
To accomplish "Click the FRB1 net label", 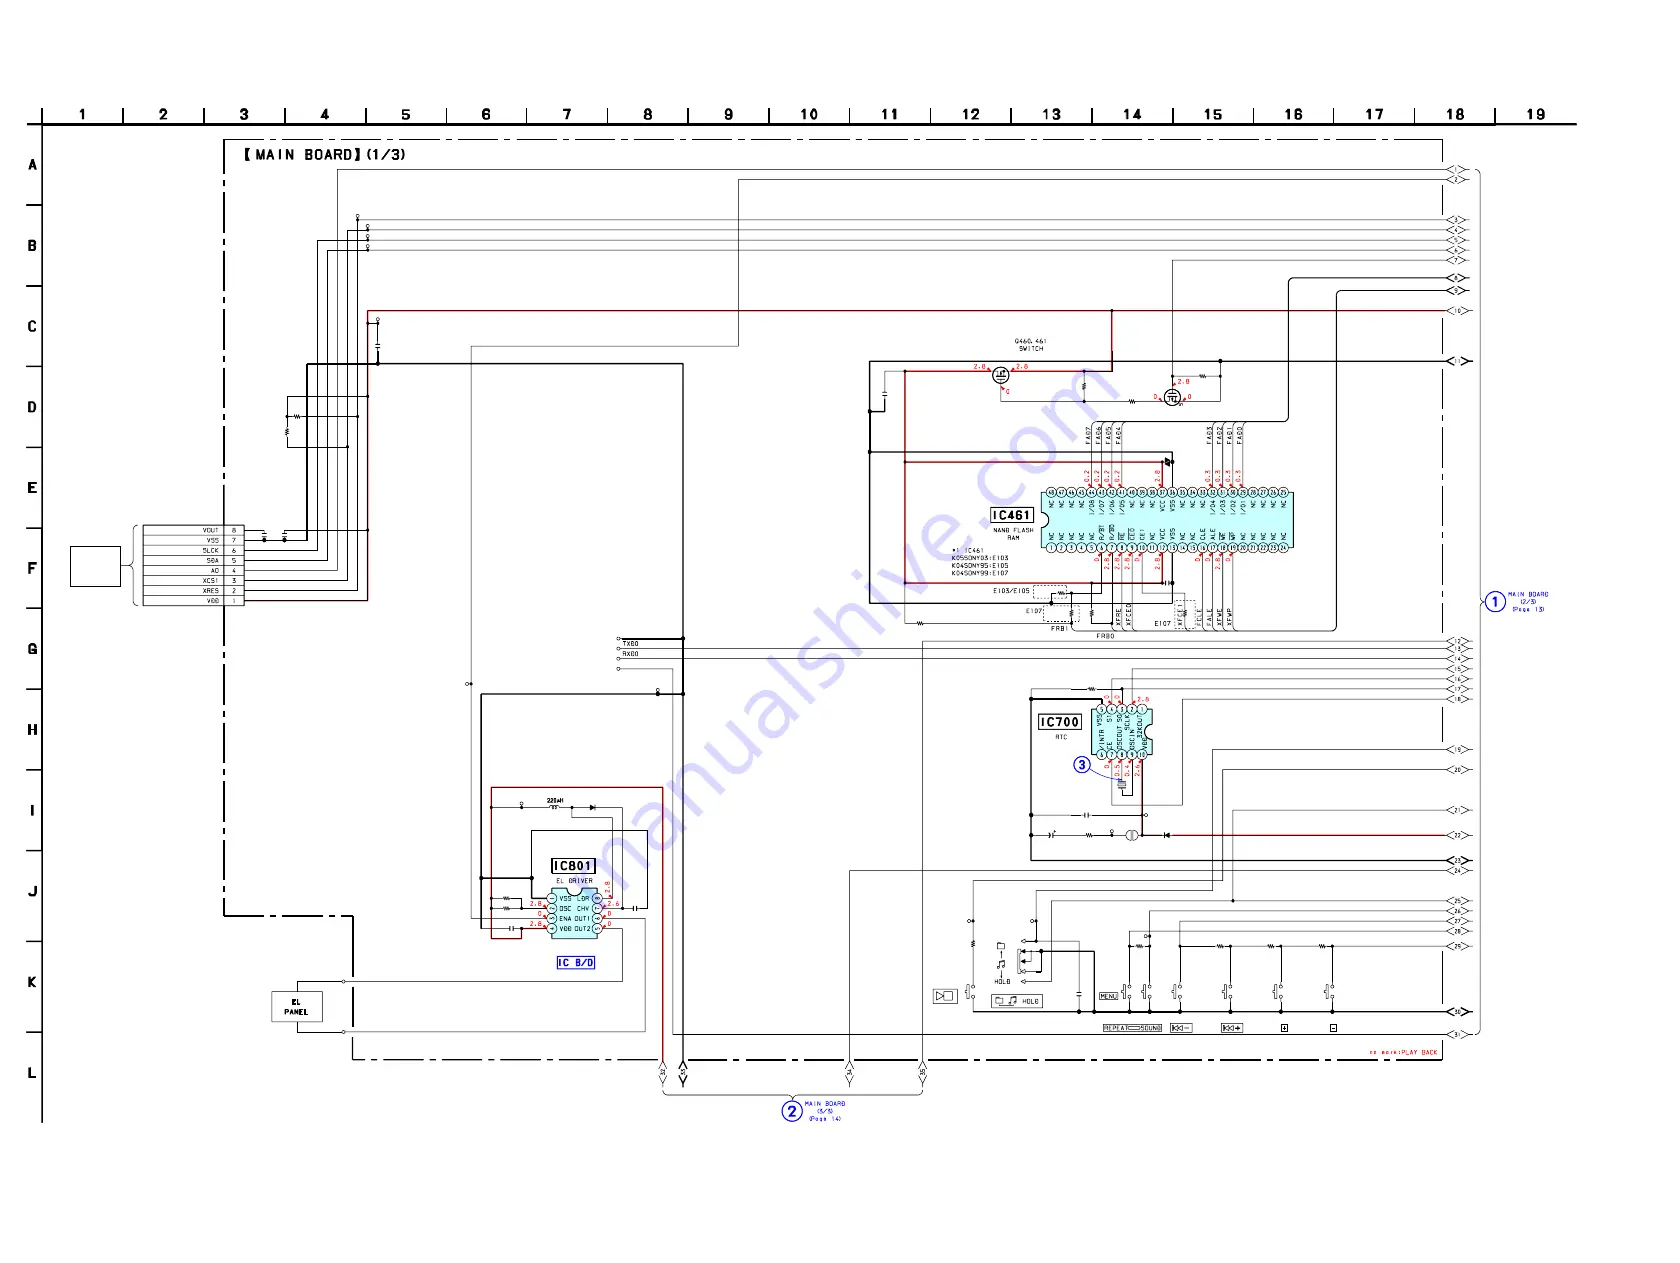I will pos(1059,628).
